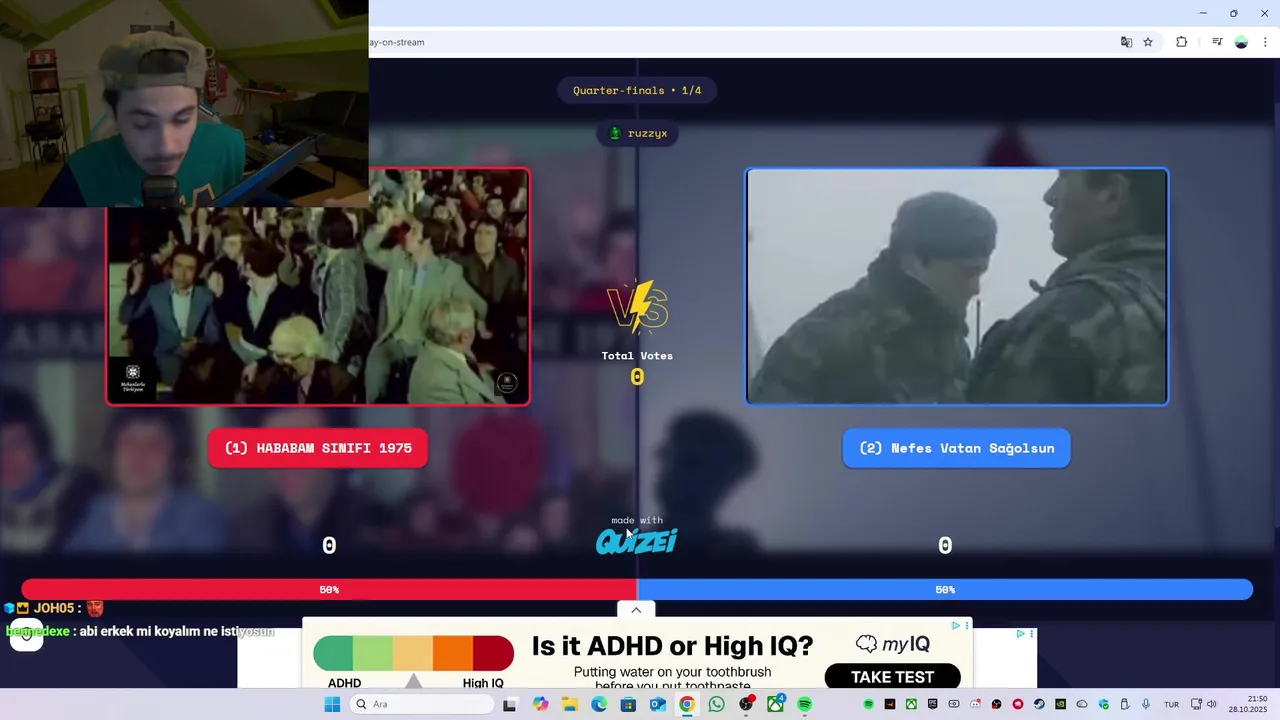Image resolution: width=1280 pixels, height=720 pixels.
Task: Vote for (1) HABABAM SINIFI 1975
Action: point(318,448)
